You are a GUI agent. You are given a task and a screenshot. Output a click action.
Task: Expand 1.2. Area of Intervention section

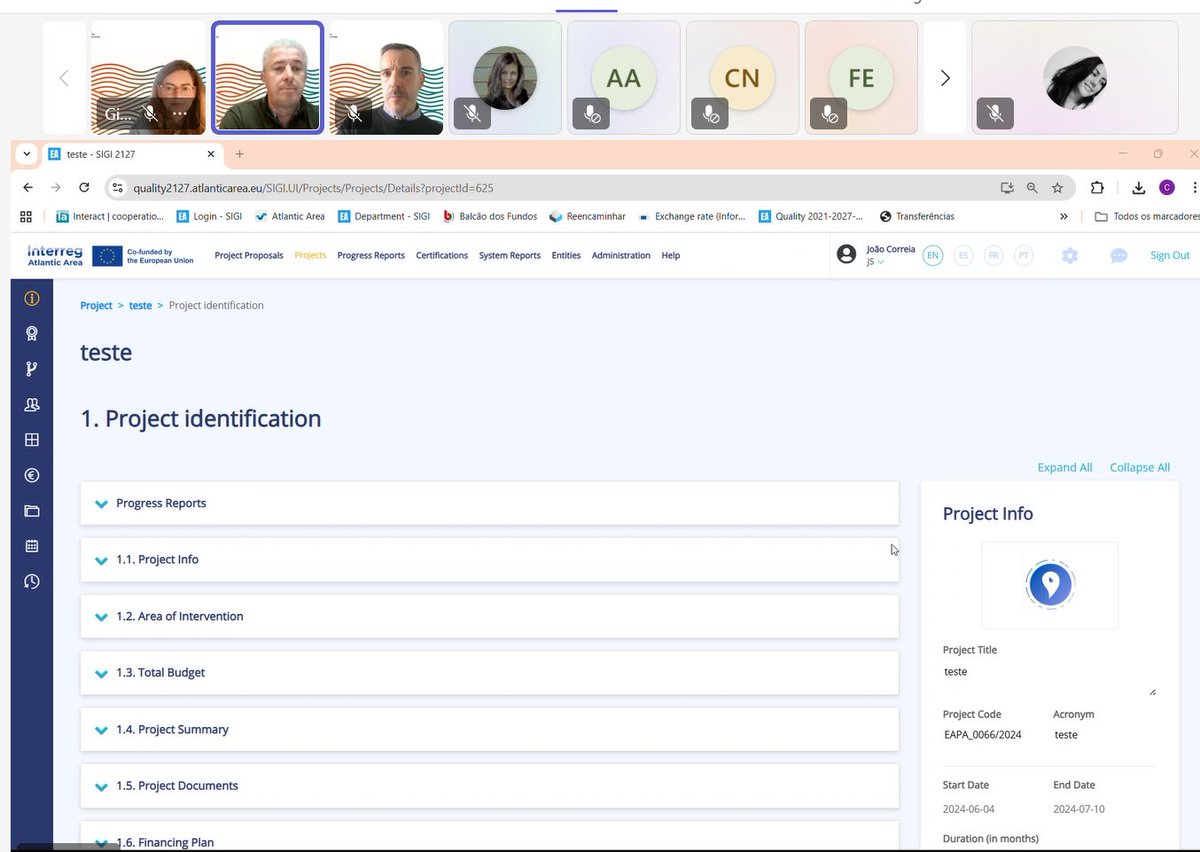pos(490,616)
